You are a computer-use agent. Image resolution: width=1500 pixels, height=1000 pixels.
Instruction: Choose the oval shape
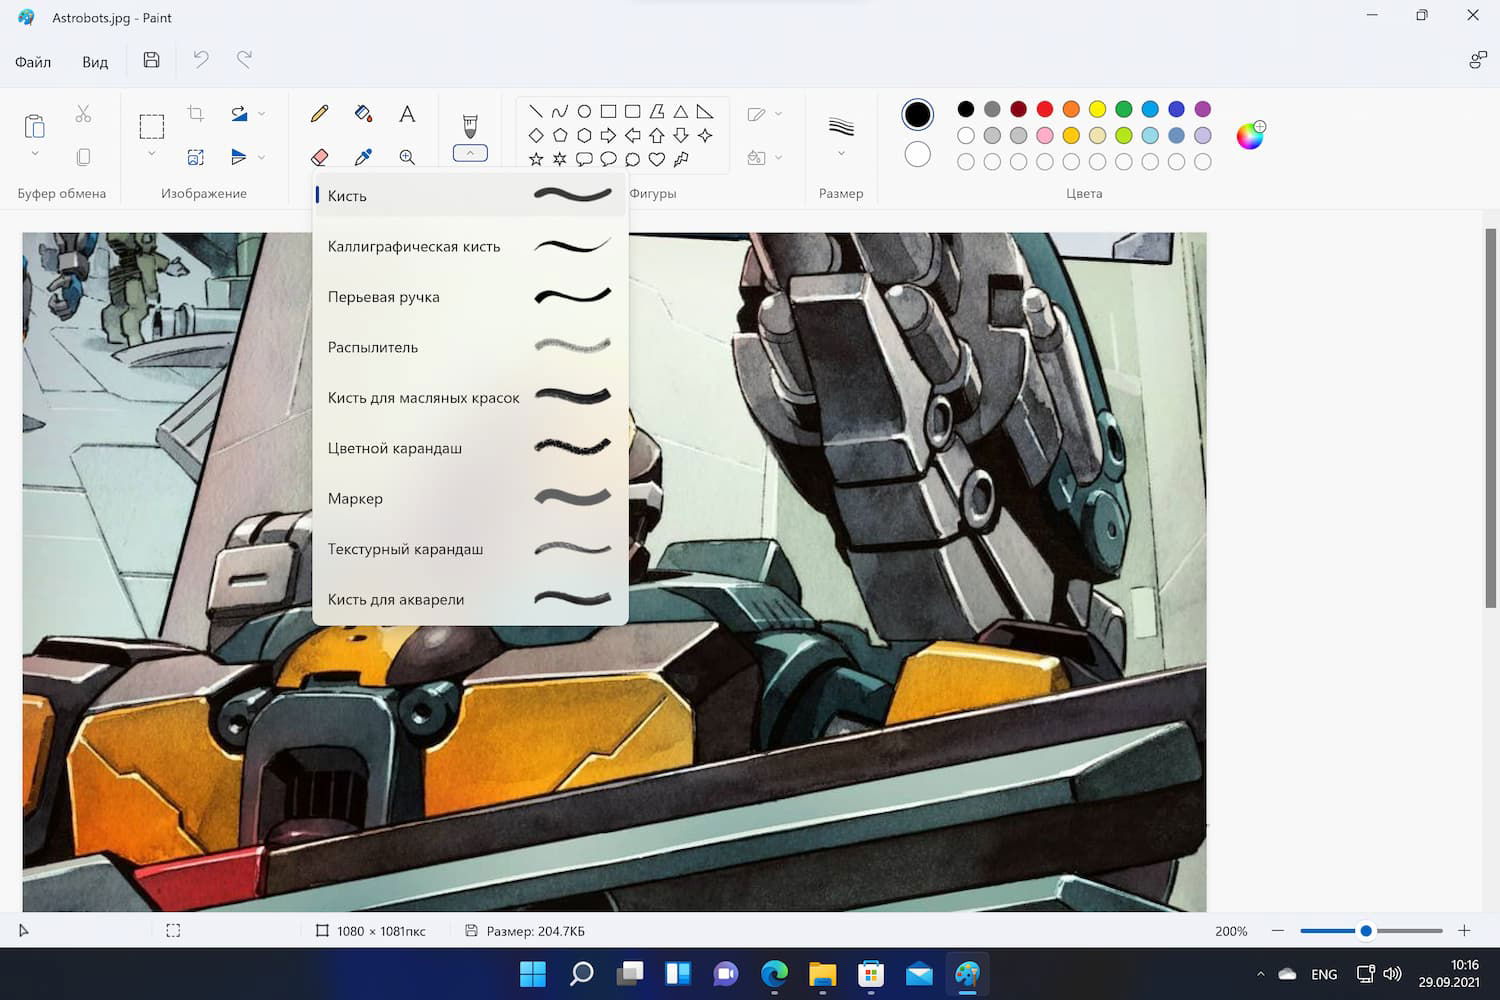point(584,111)
